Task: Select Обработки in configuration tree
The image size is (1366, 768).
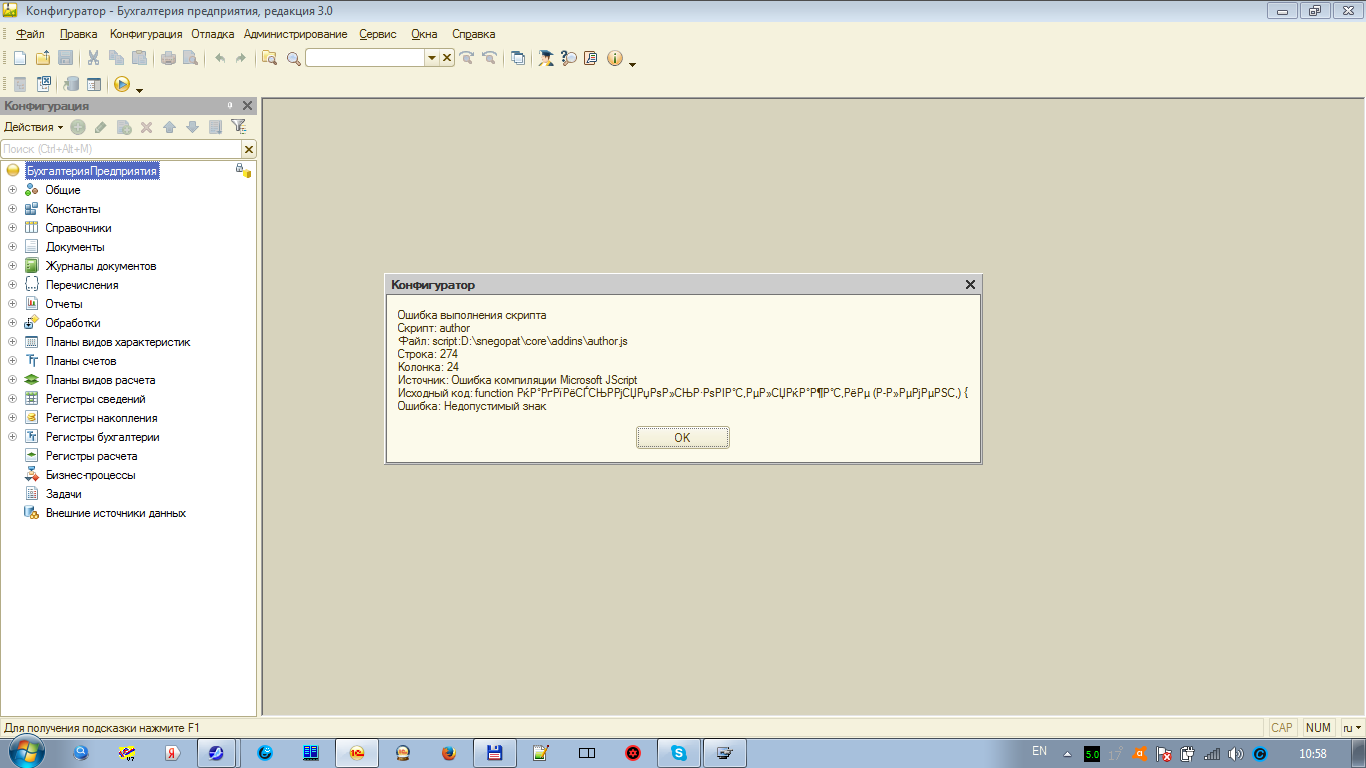Action: pos(73,323)
